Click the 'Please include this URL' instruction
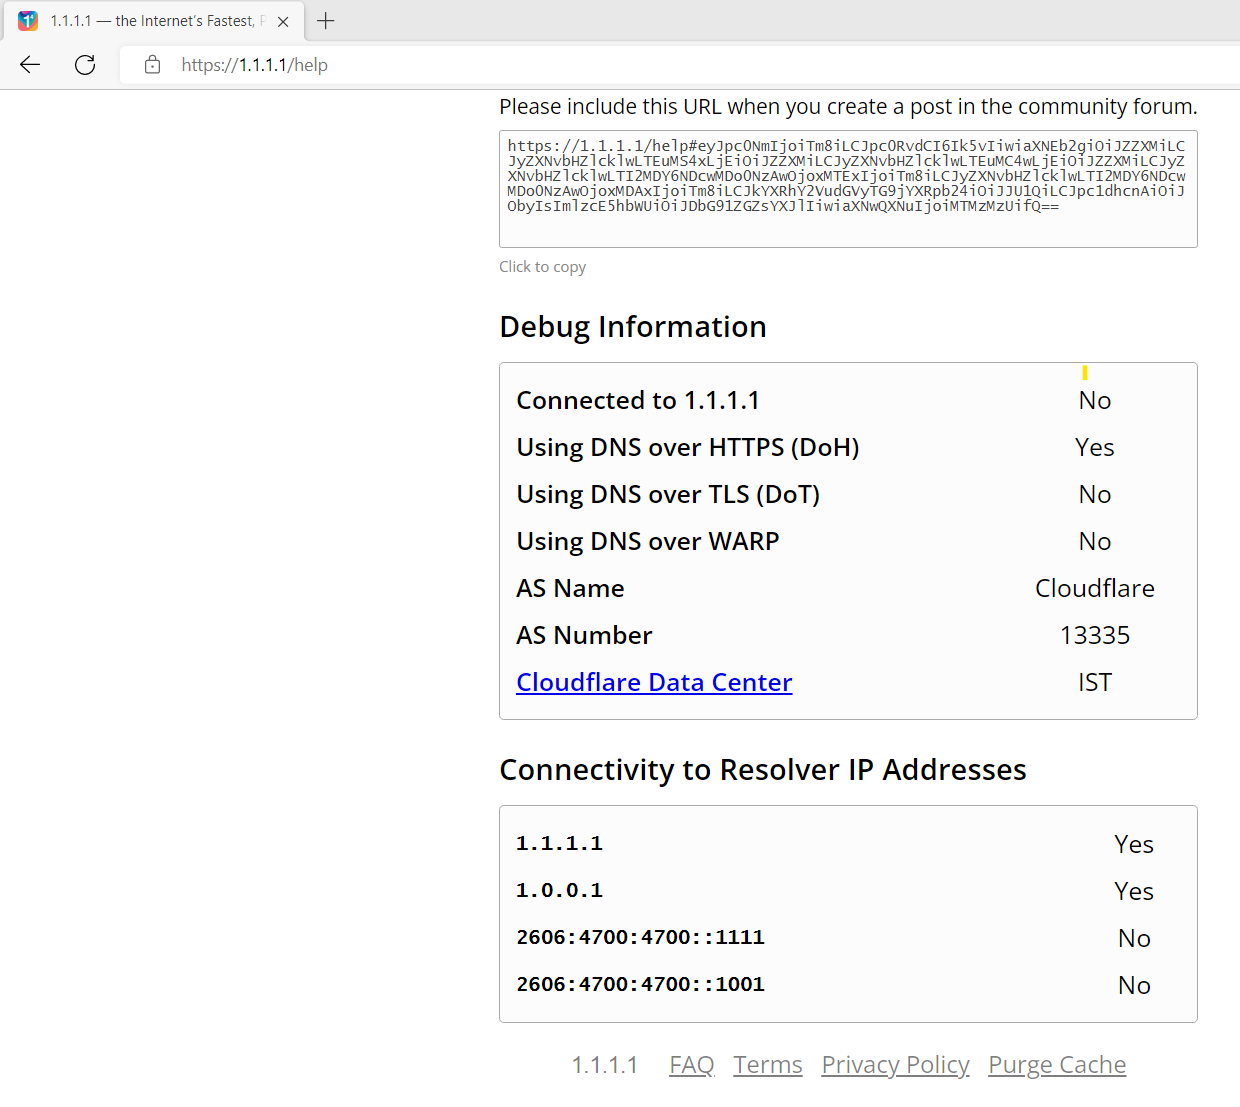 (848, 107)
